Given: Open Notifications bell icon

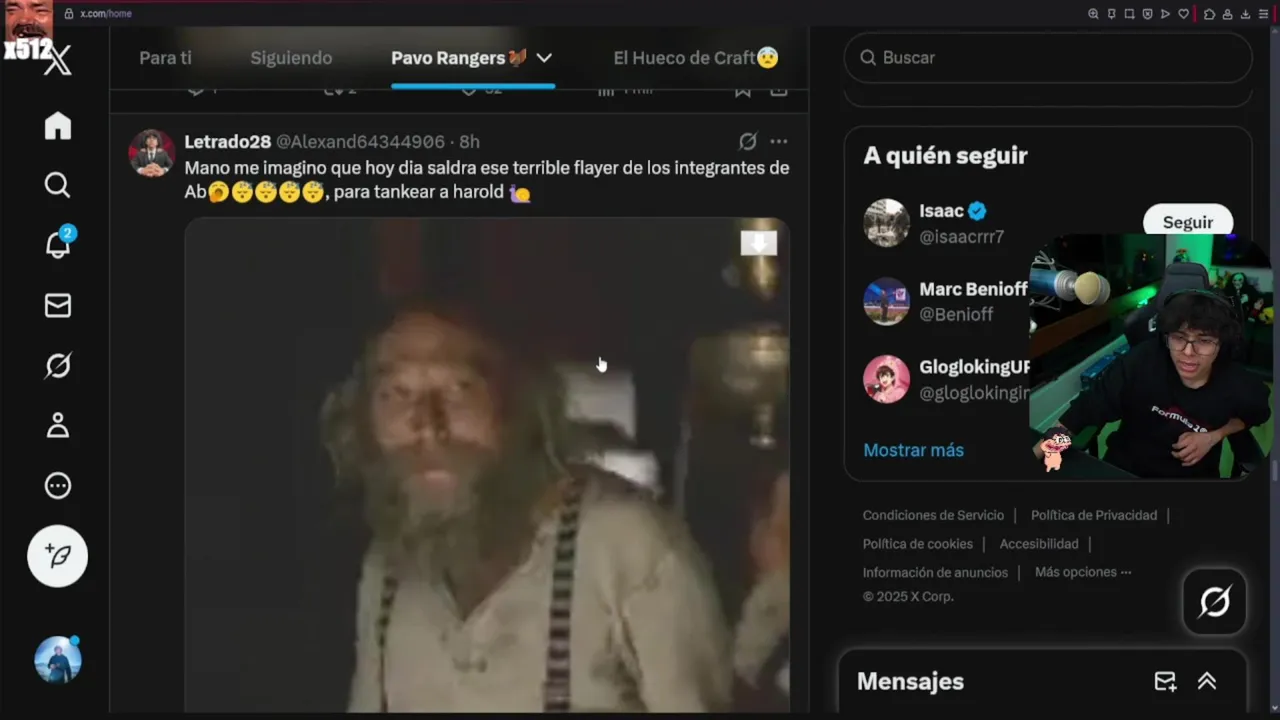Looking at the screenshot, I should coord(58,245).
